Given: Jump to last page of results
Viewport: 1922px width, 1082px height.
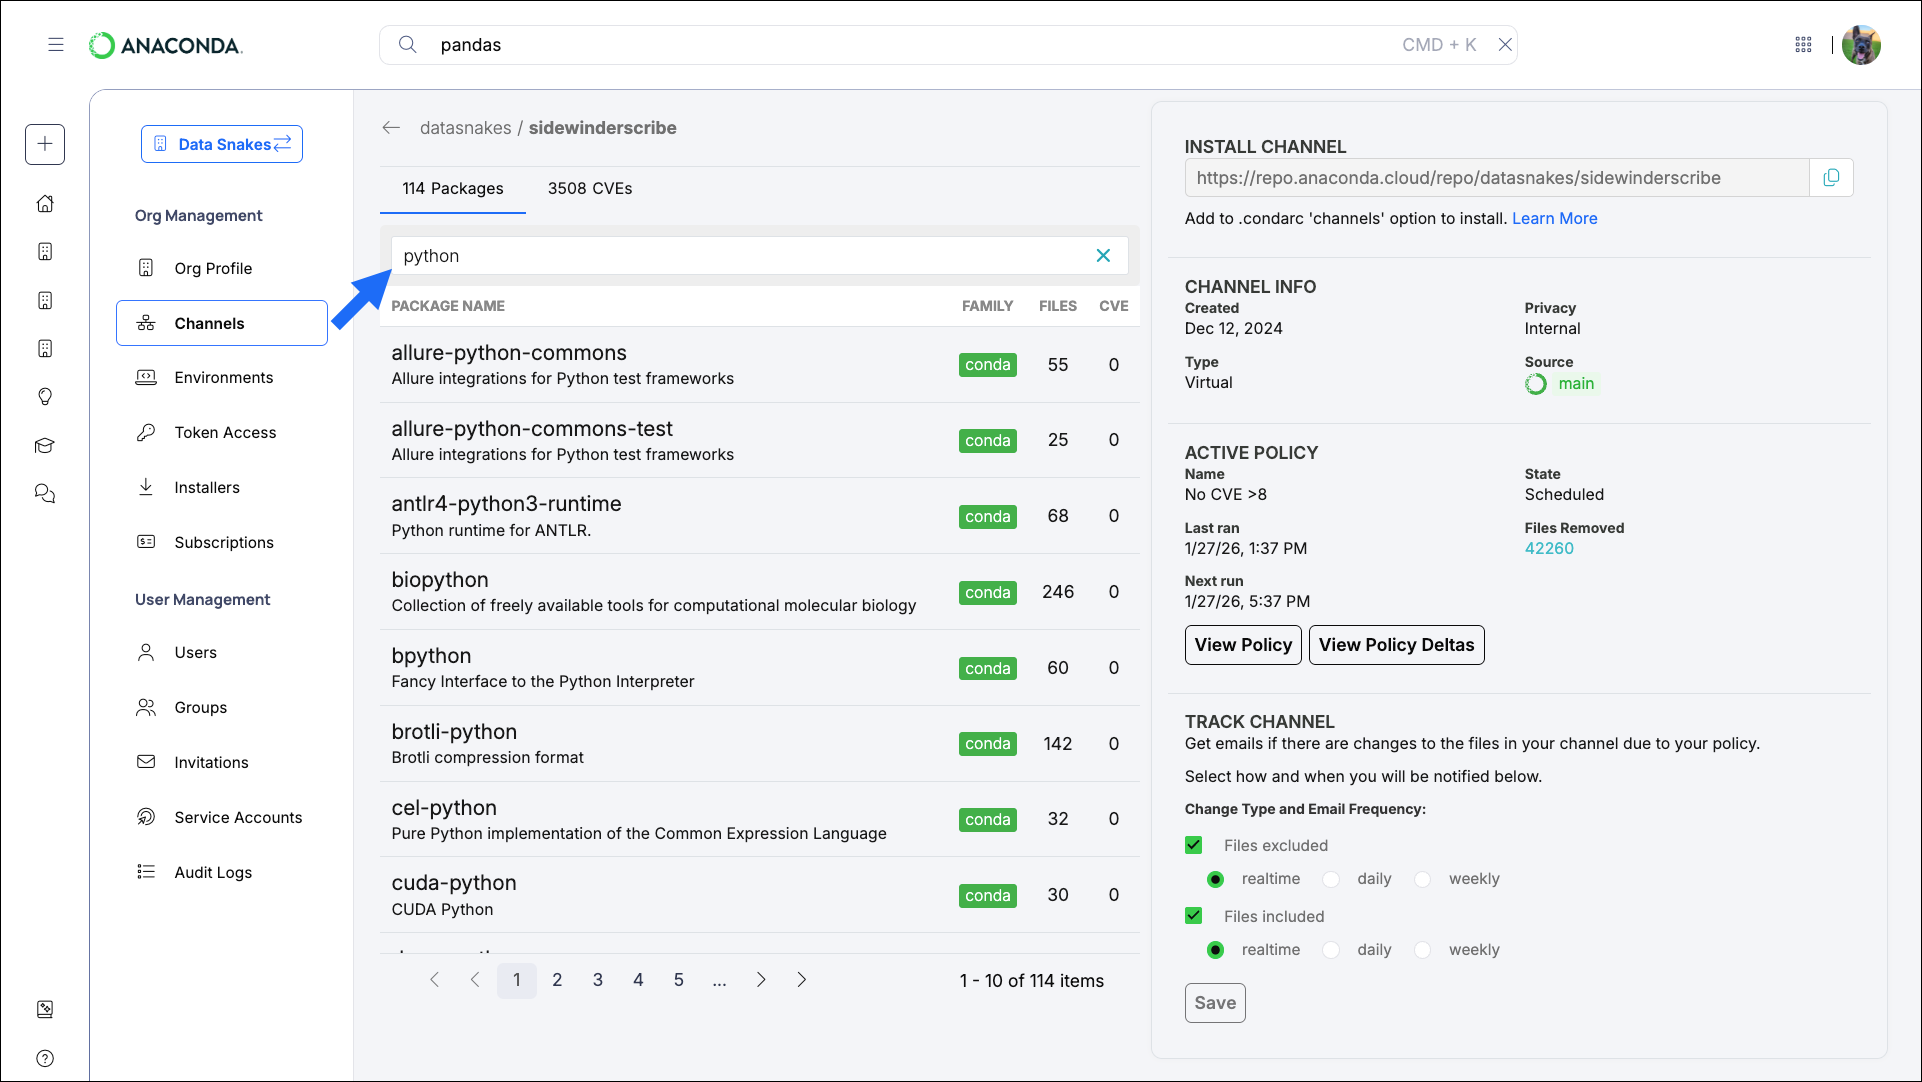Looking at the screenshot, I should point(802,980).
